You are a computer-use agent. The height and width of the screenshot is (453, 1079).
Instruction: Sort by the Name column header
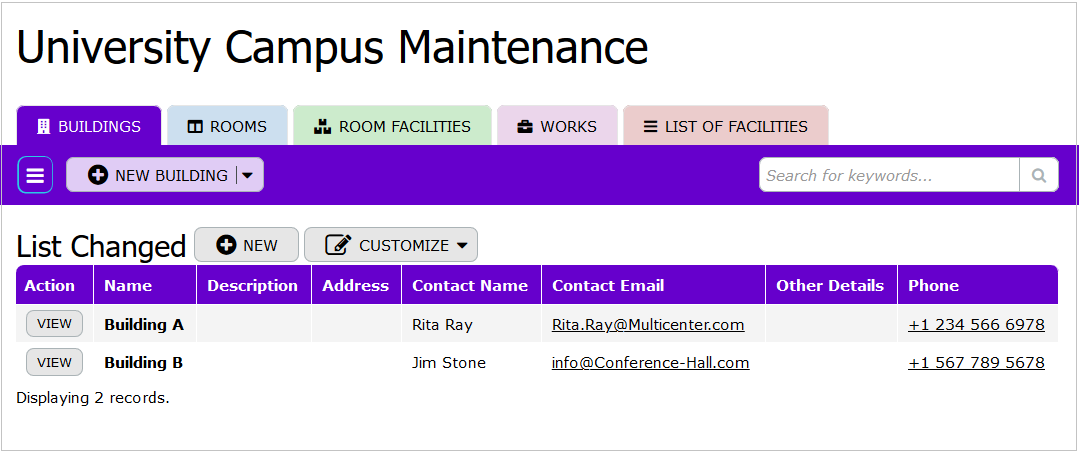[x=128, y=285]
